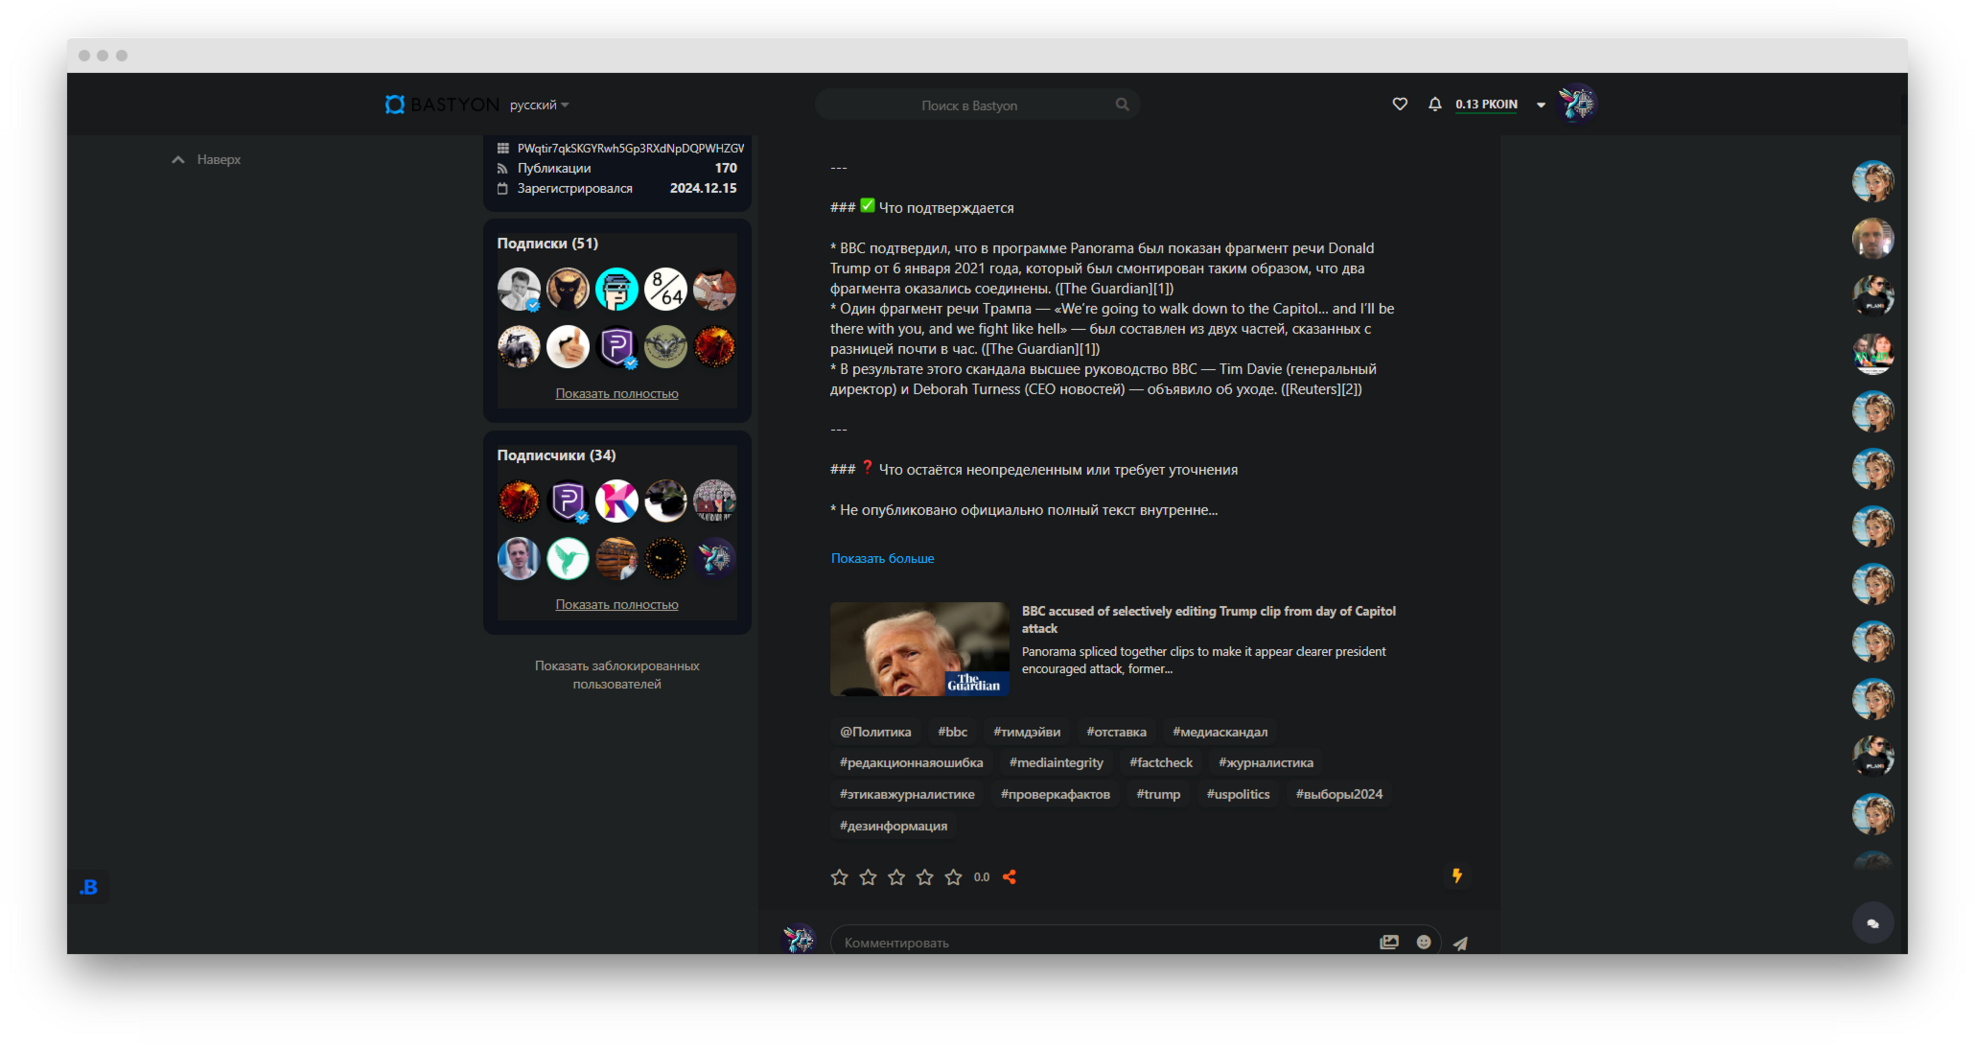Rate the post one star
This screenshot has width=1975, height=1050.
pos(839,877)
